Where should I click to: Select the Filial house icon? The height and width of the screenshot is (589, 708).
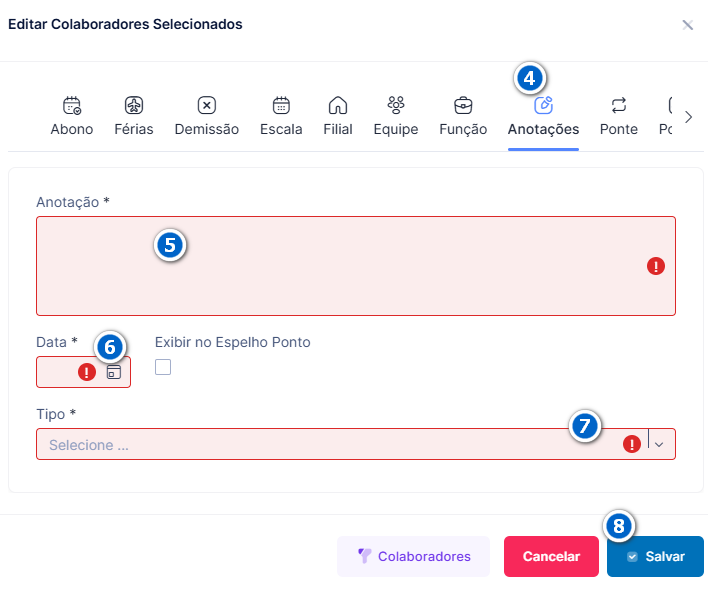click(338, 105)
